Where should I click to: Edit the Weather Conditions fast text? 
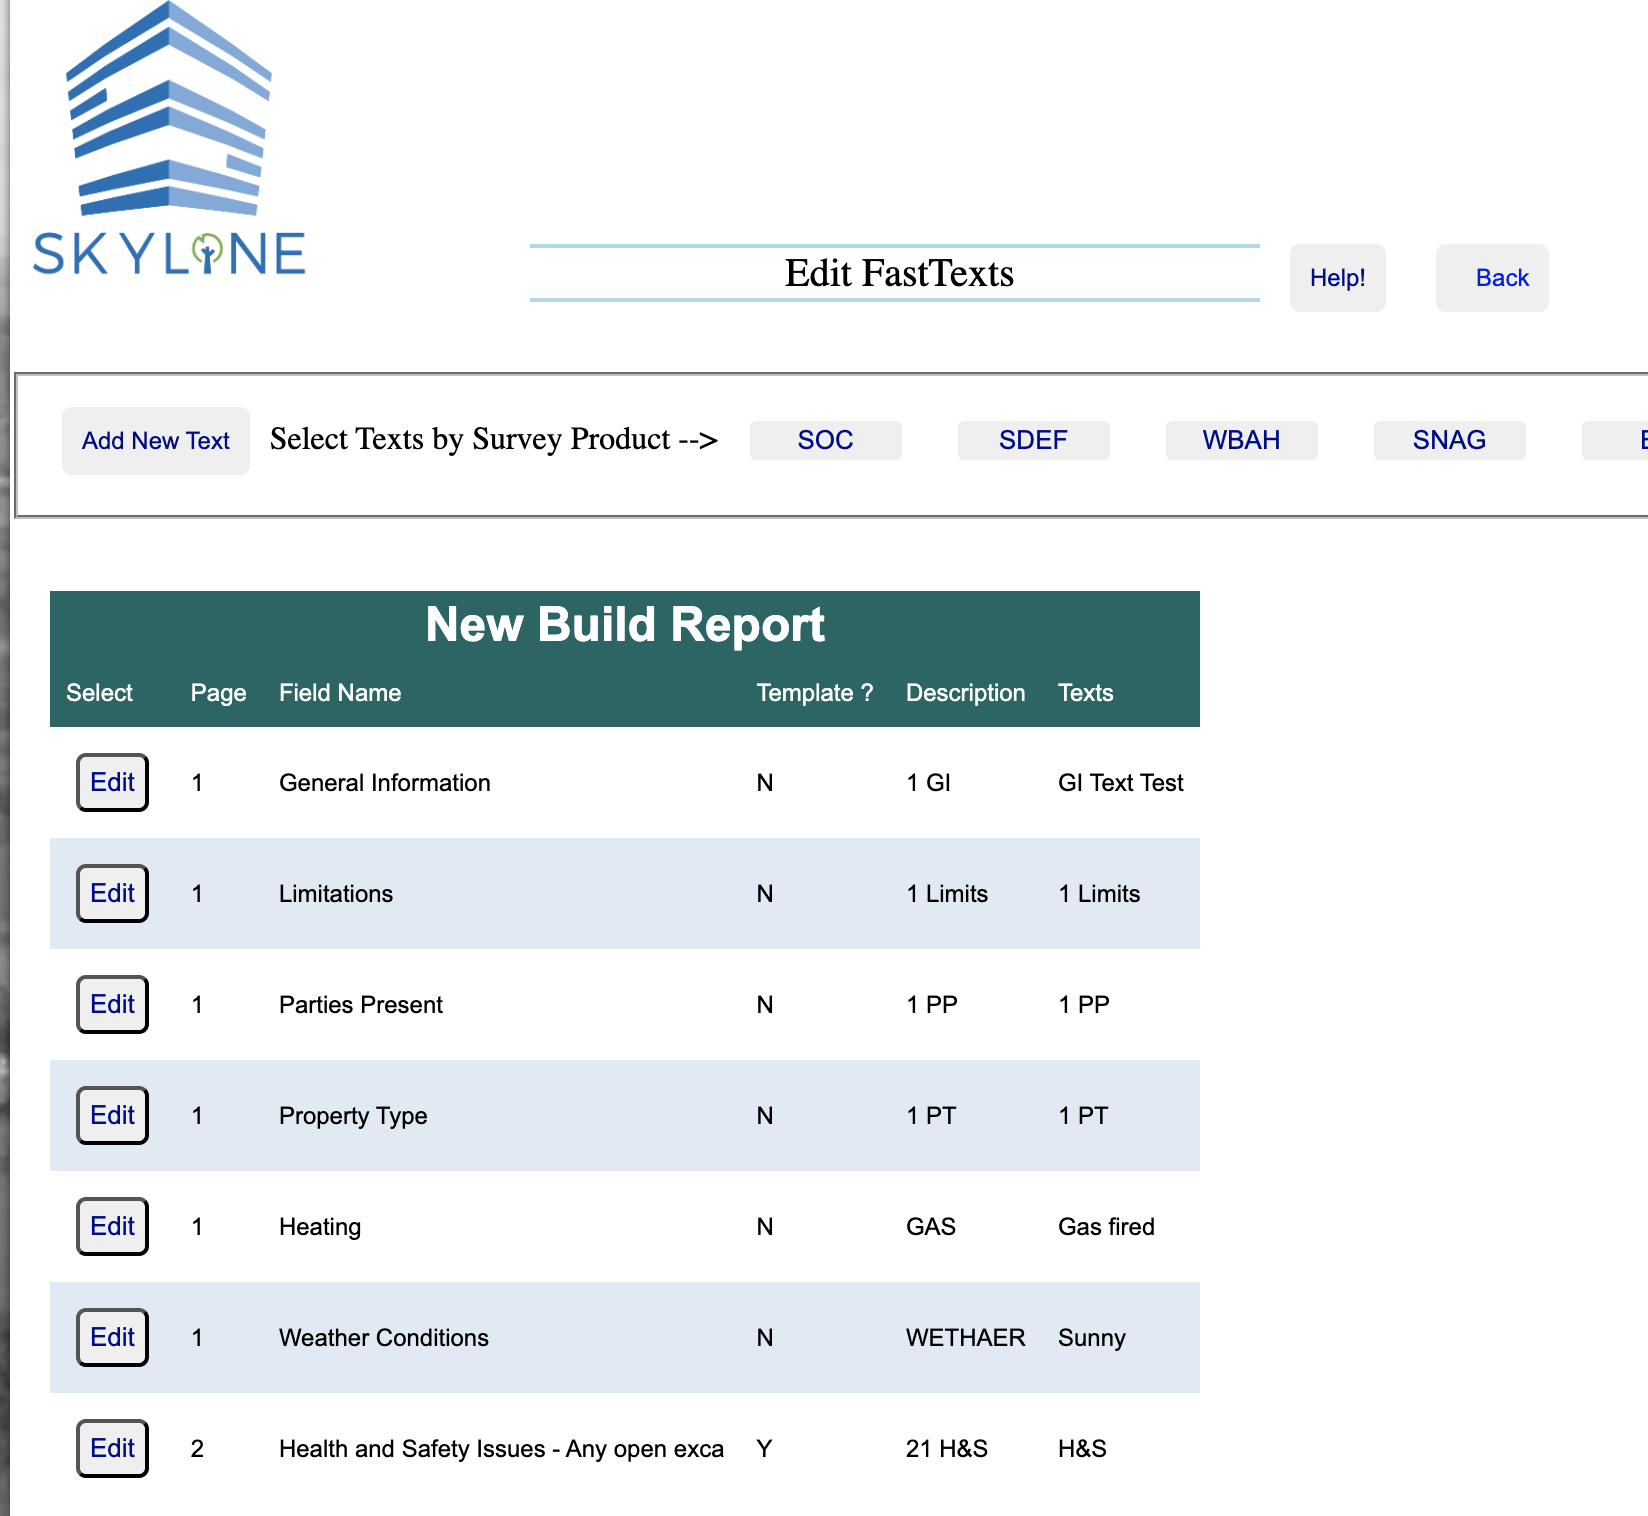coord(112,1337)
